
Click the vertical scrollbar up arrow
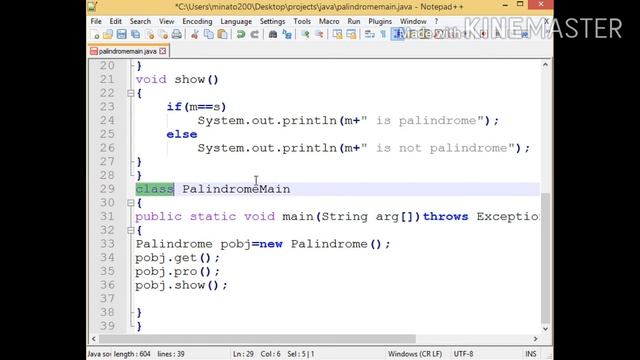(x=545, y=64)
